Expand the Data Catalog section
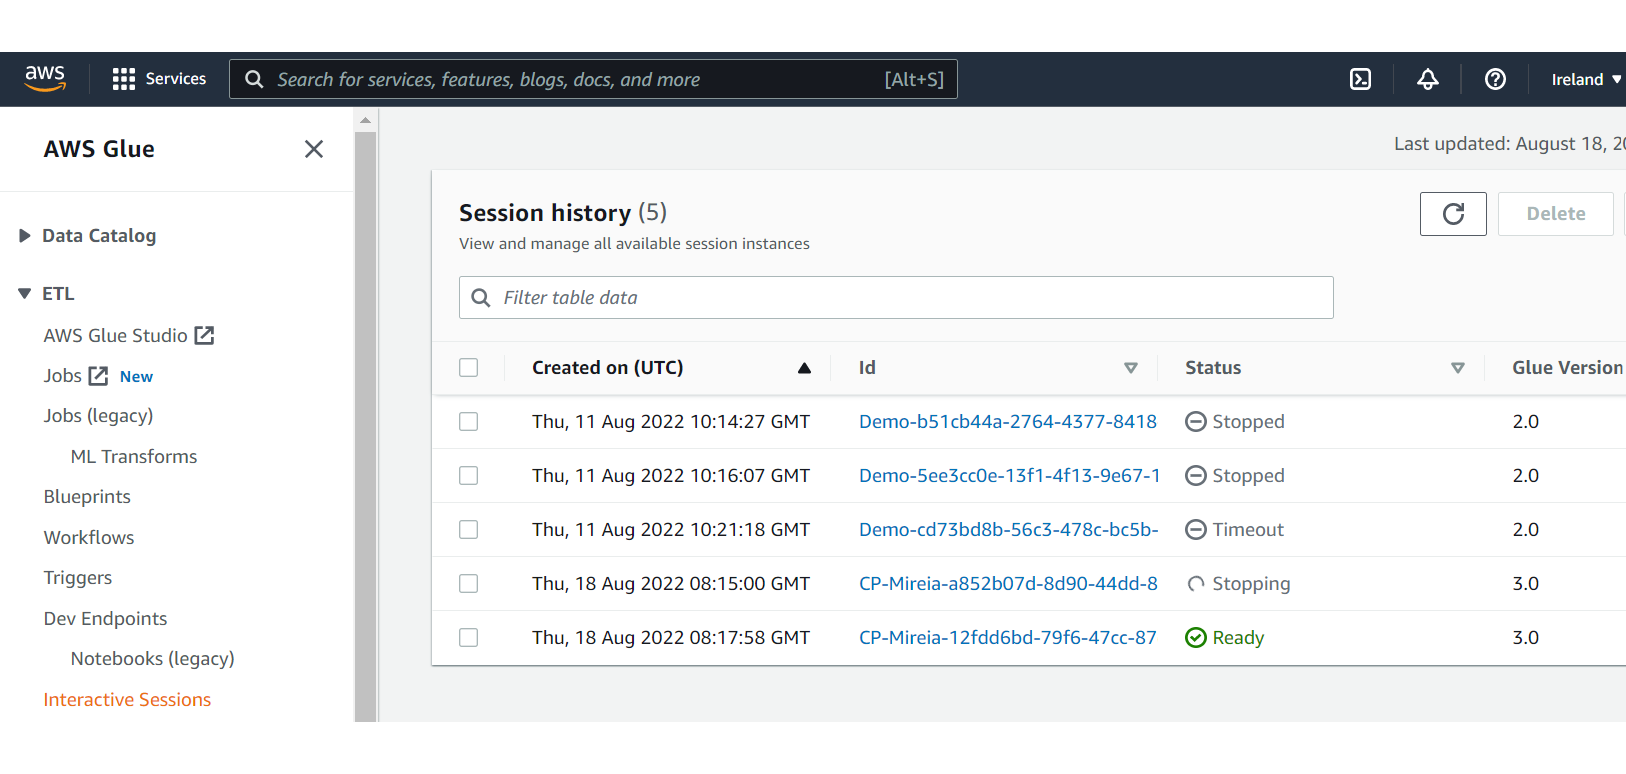The width and height of the screenshot is (1626, 774). click(x=25, y=236)
